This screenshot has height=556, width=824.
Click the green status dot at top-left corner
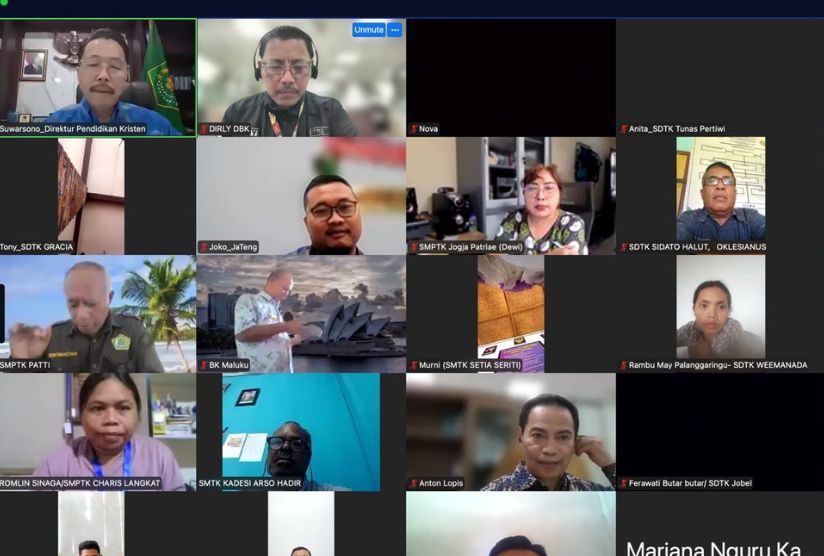tap(4, 3)
